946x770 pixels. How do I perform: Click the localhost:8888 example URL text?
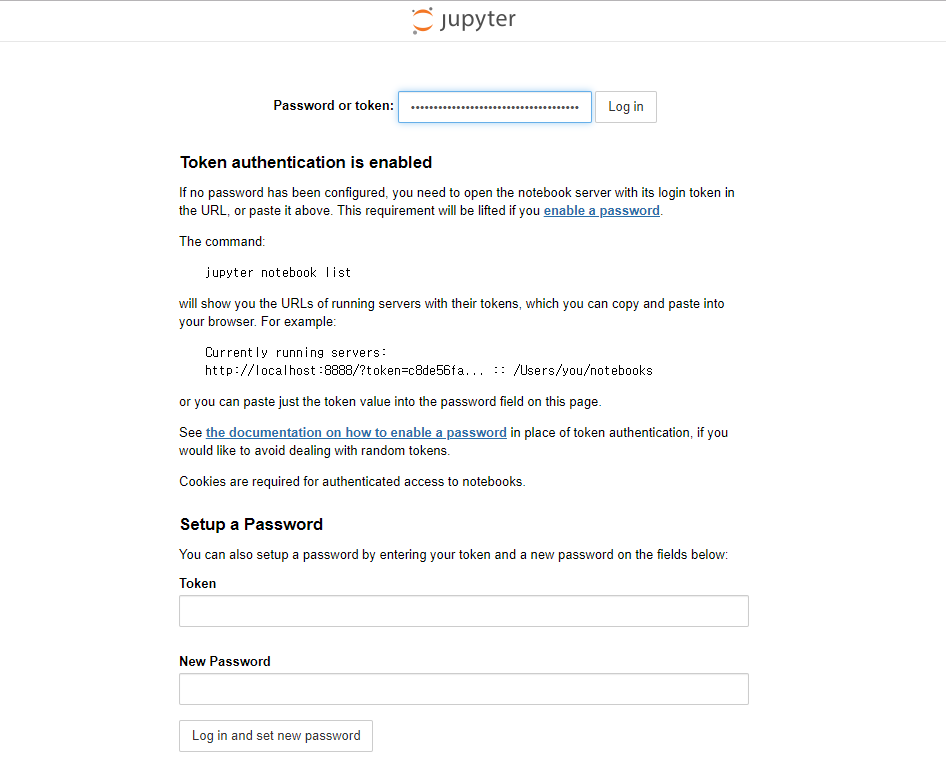[344, 371]
